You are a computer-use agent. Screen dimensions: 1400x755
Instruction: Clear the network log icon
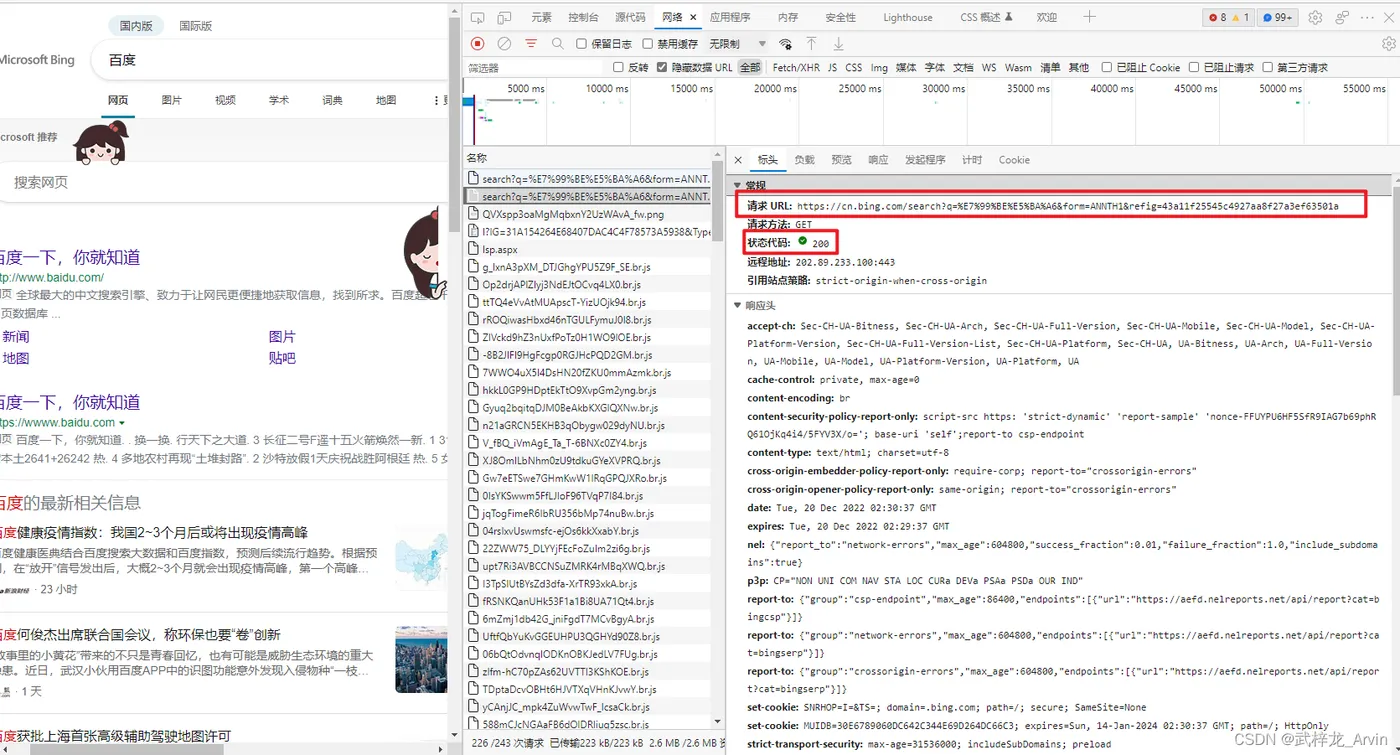coord(505,44)
